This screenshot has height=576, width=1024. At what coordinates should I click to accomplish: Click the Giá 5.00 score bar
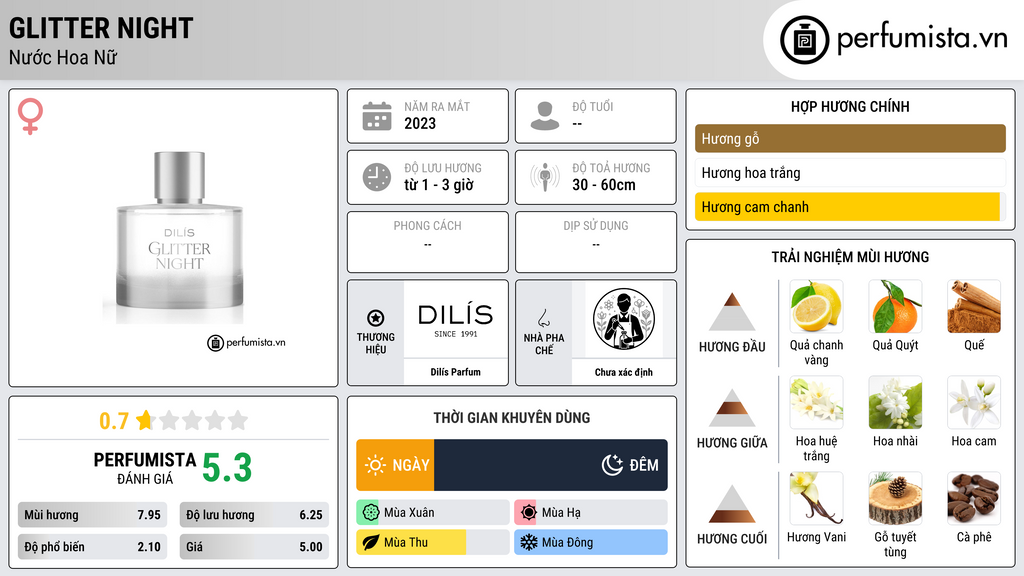click(254, 547)
